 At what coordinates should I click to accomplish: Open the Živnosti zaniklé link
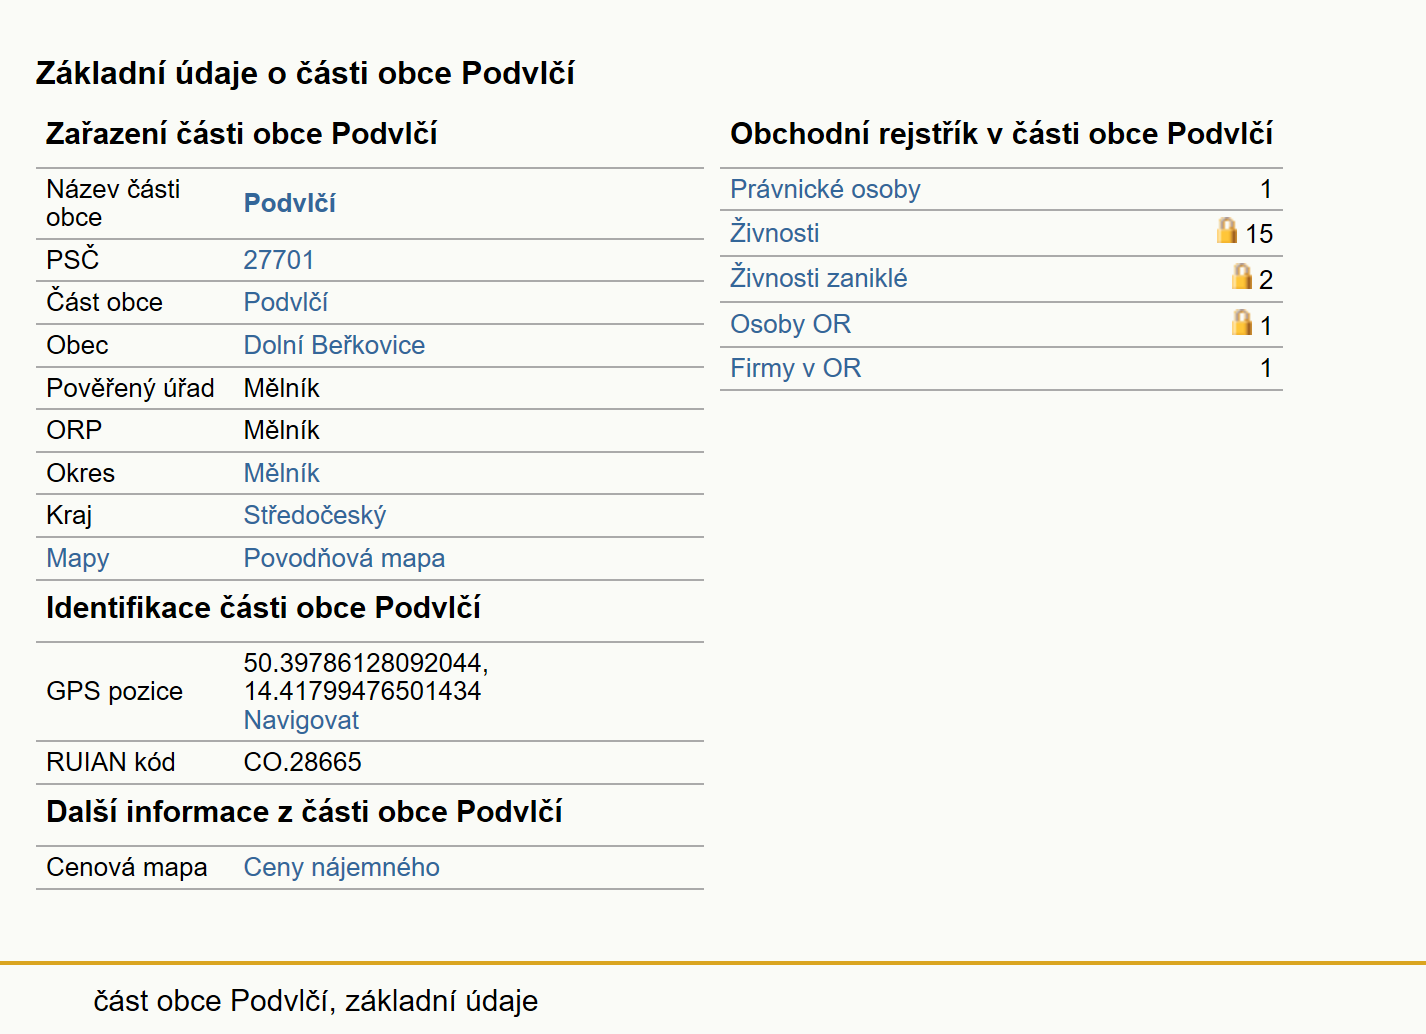click(x=818, y=278)
